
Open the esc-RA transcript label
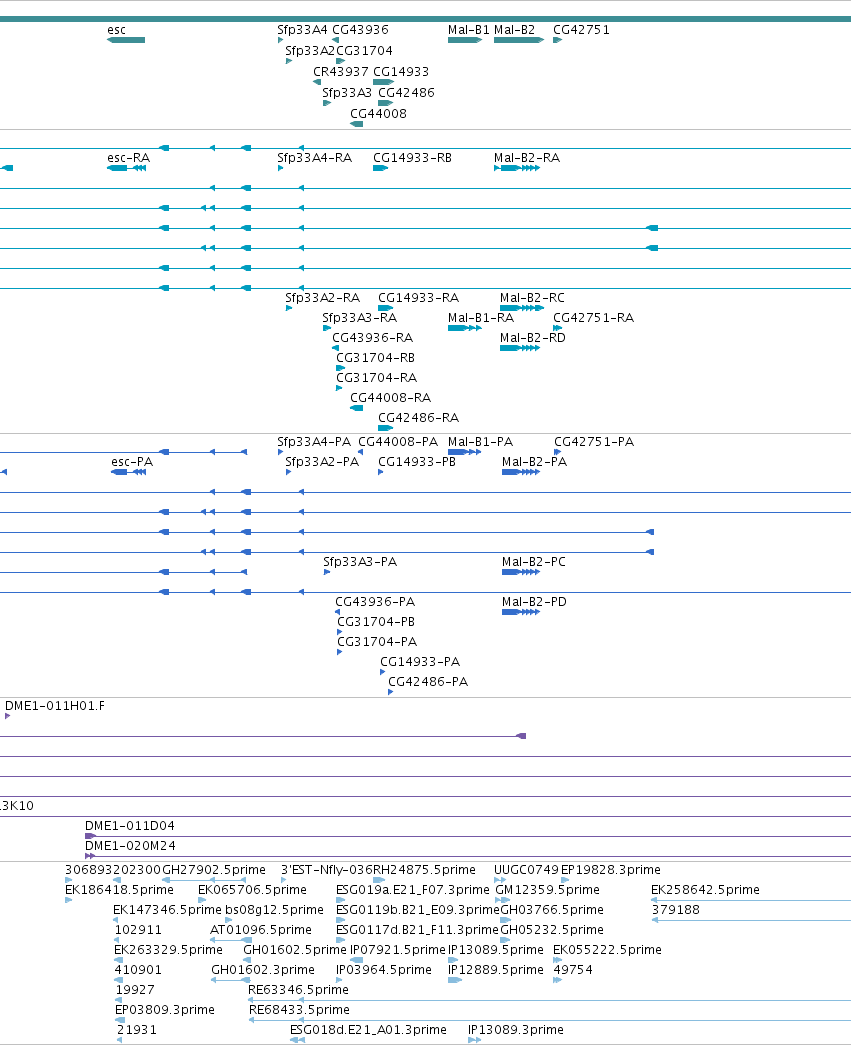coord(129,157)
